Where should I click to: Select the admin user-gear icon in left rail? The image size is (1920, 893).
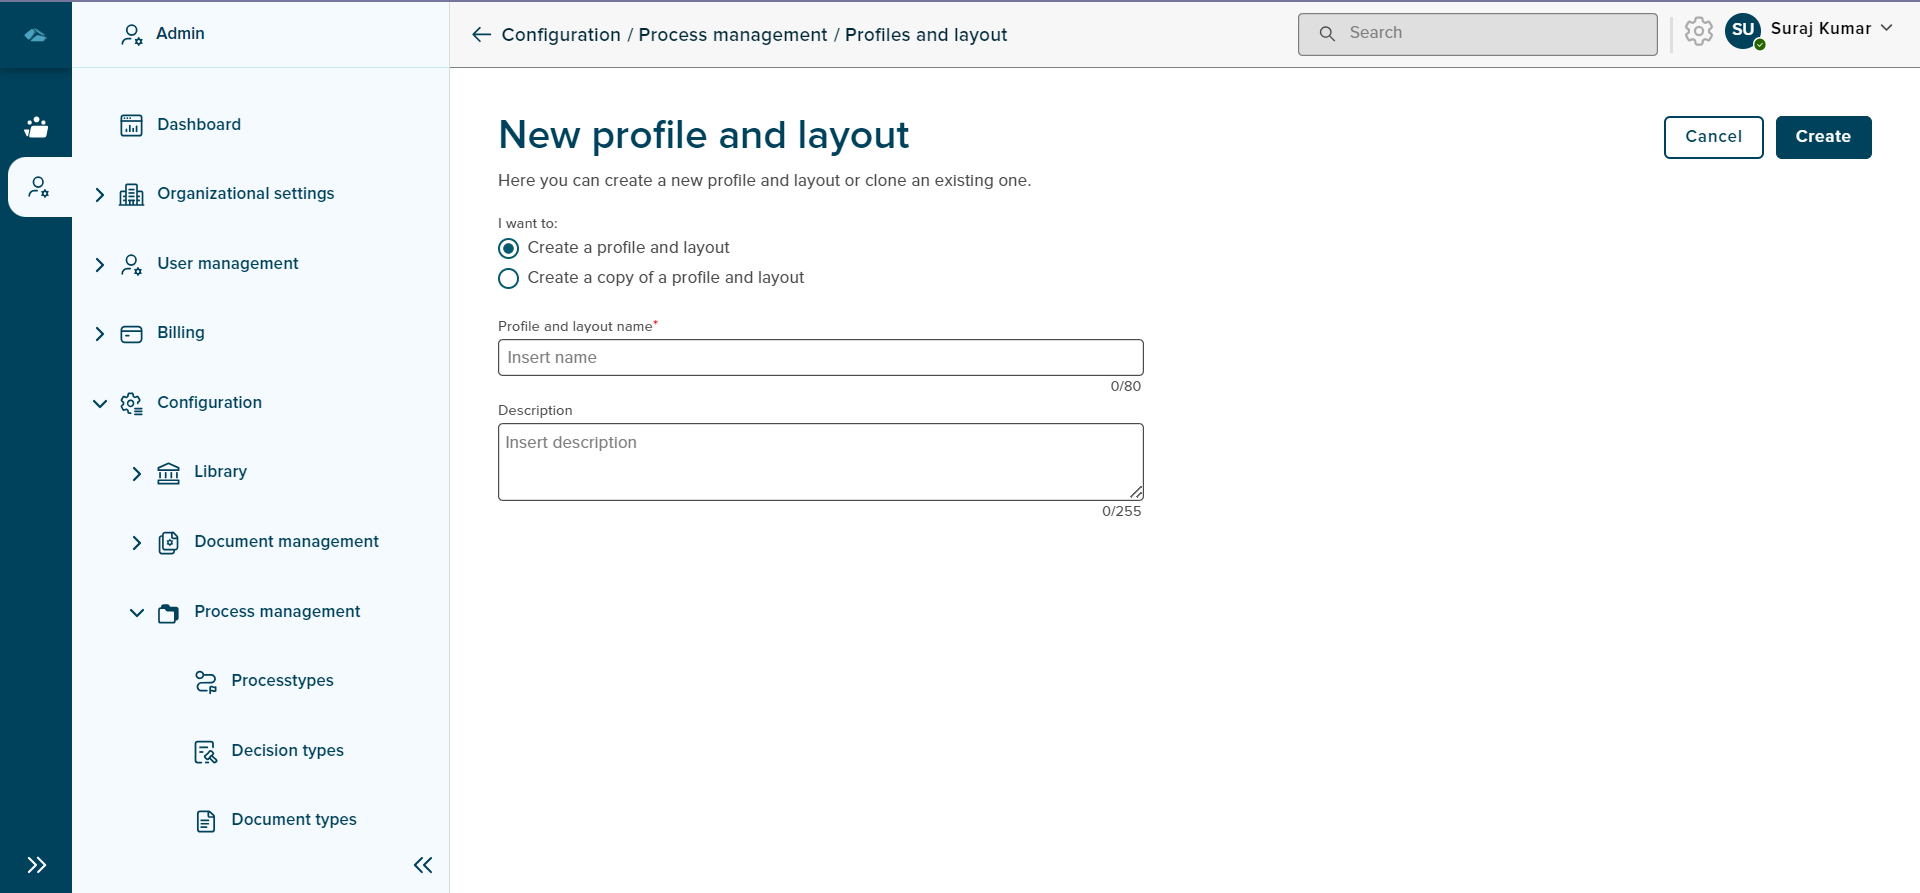click(39, 187)
